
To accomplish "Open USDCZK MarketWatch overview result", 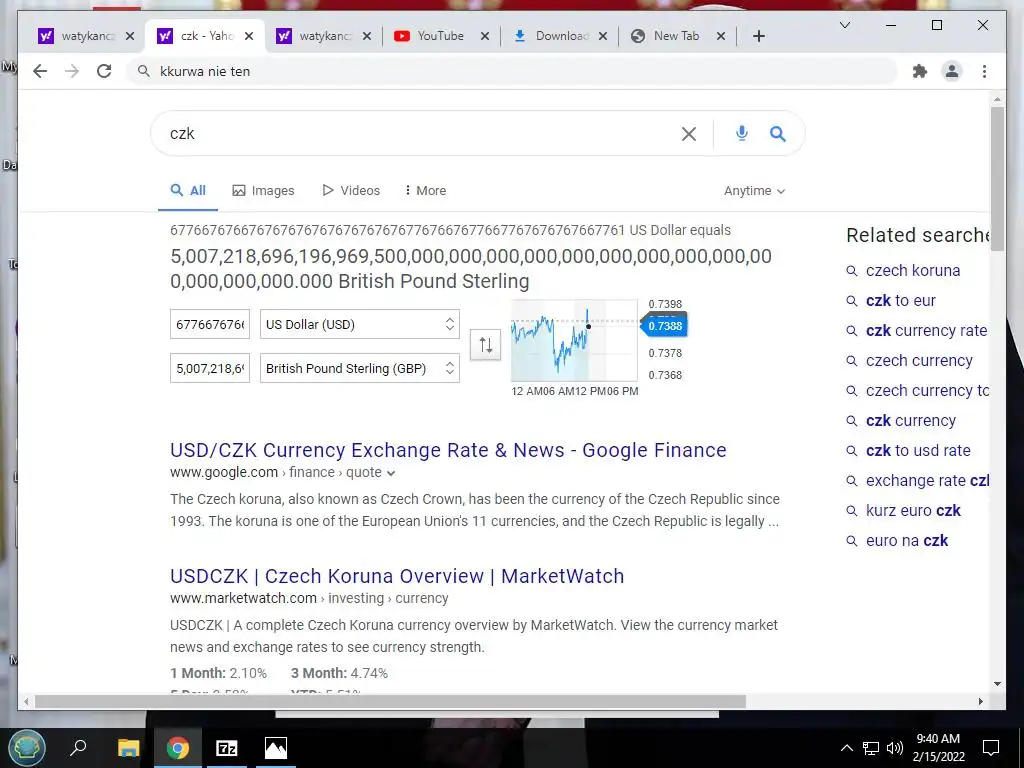I will pos(397,576).
